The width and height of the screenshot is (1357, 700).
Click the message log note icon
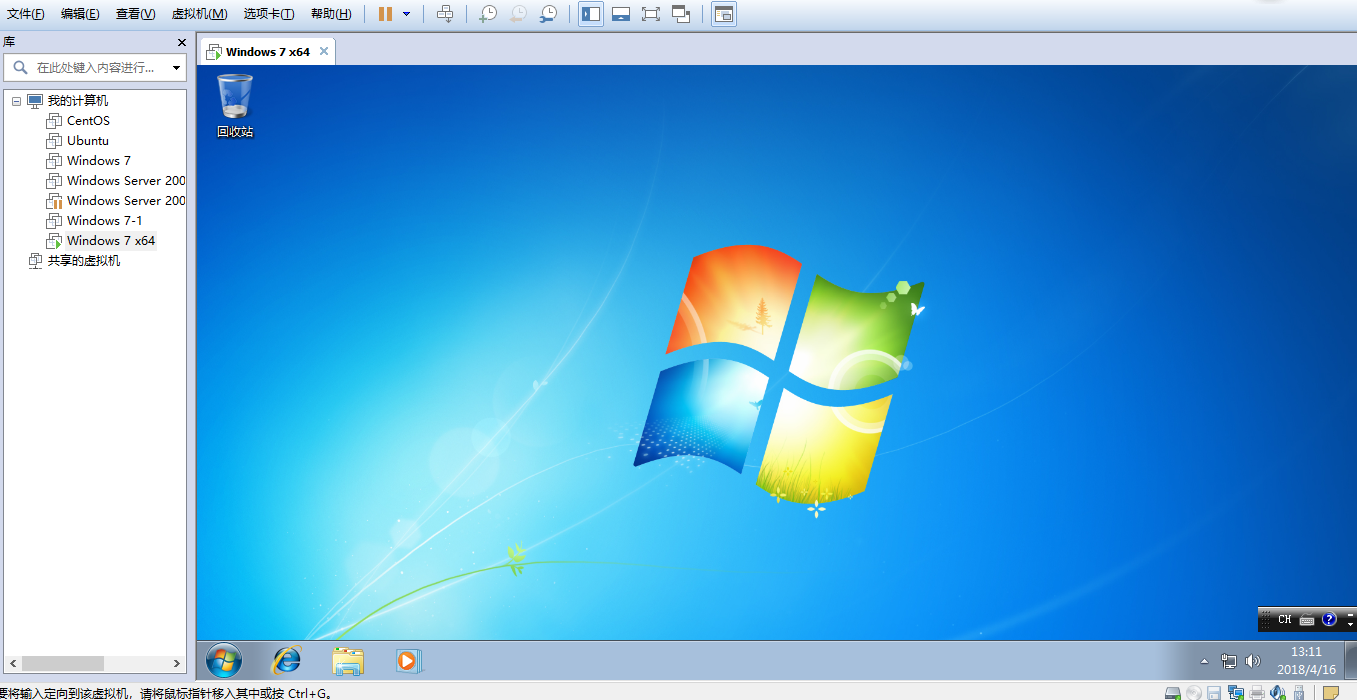(1330, 692)
